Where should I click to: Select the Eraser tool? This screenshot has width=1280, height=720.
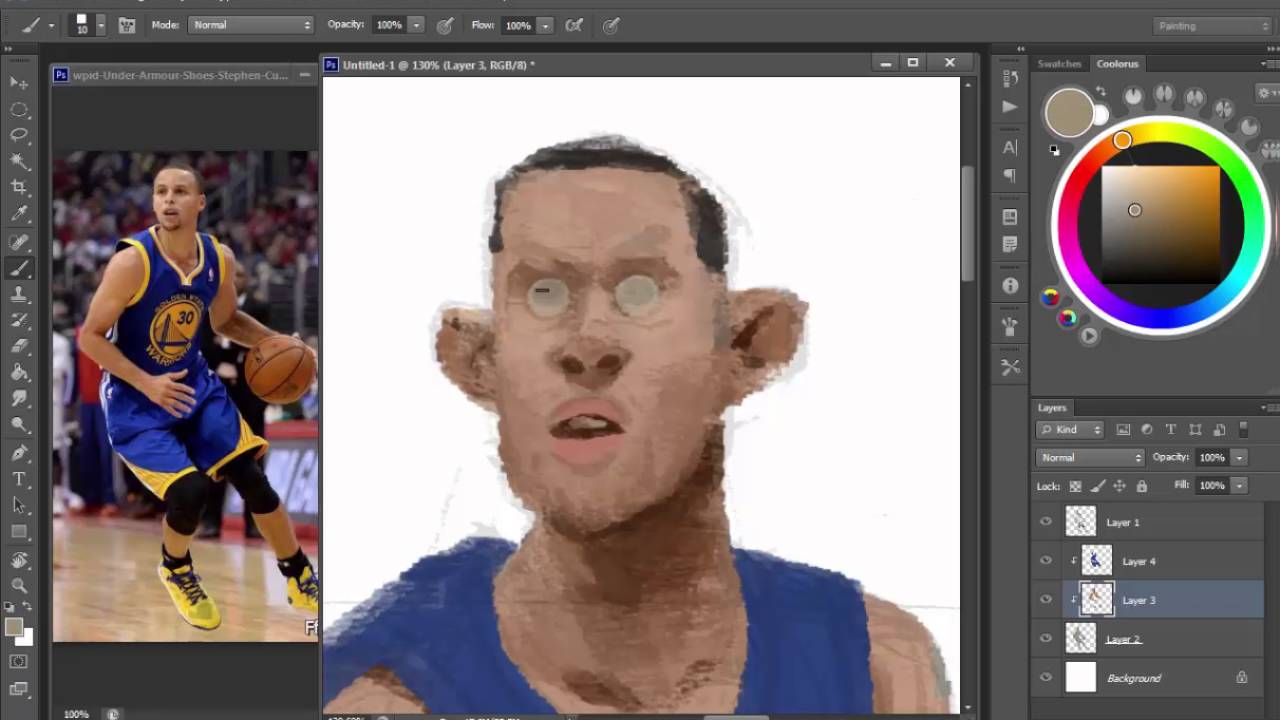tap(19, 346)
